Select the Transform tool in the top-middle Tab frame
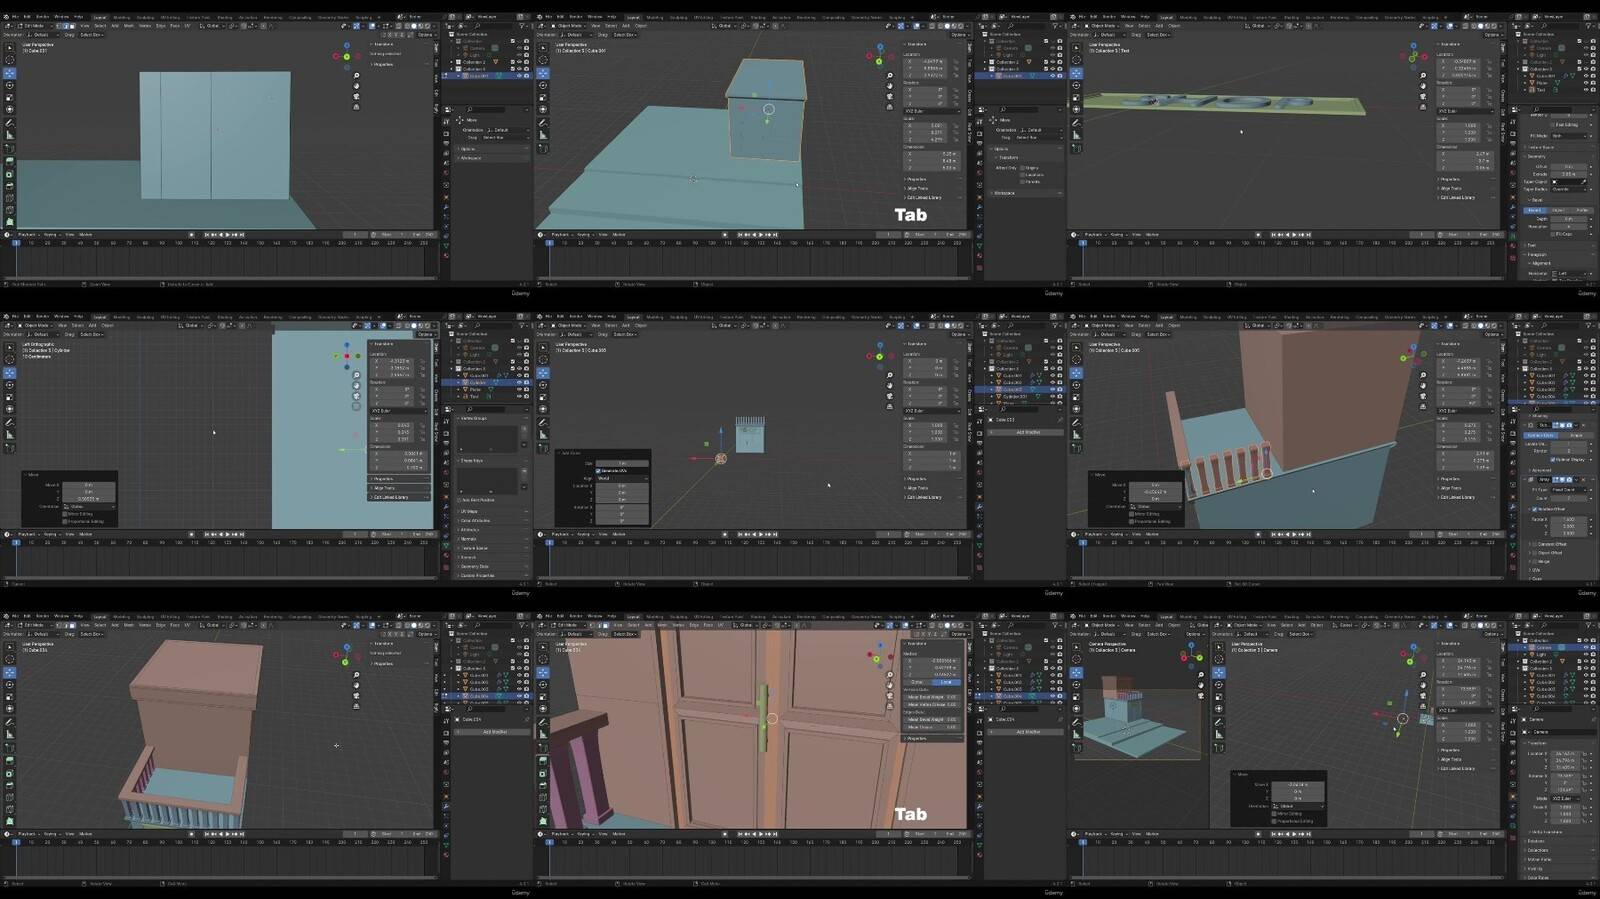Viewport: 1600px width, 899px height. pos(543,109)
